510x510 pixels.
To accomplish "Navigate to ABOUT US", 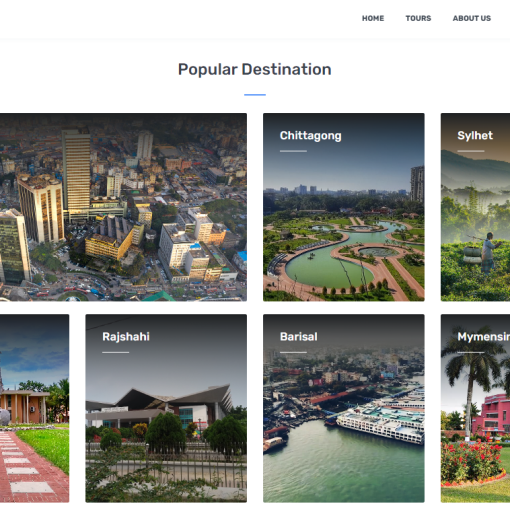I will 472,18.
